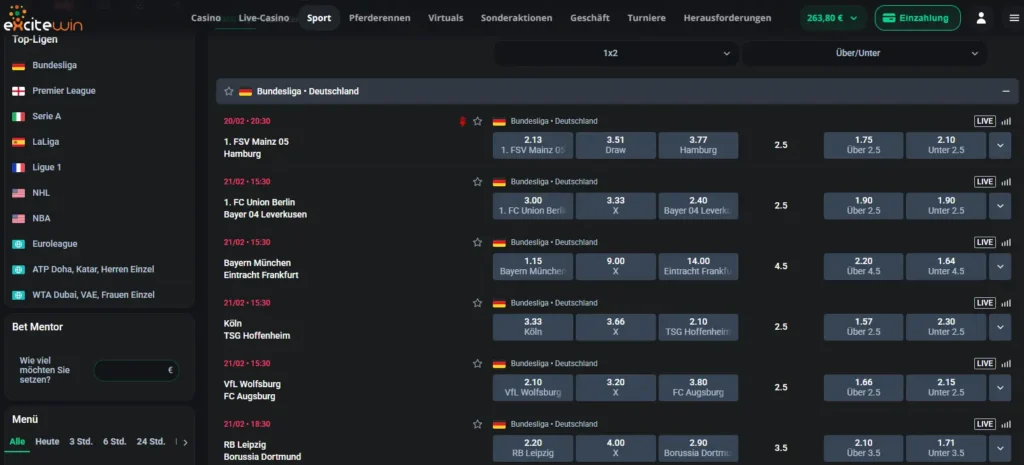
Task: Expand more markets for Mainz vs Hamburg
Action: pyautogui.click(x=1000, y=145)
